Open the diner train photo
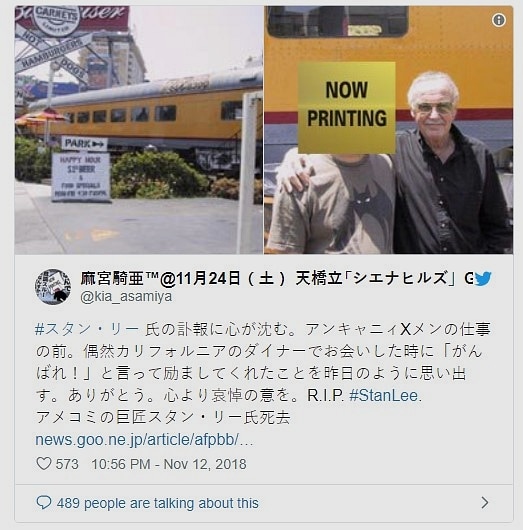 pyautogui.click(x=139, y=130)
